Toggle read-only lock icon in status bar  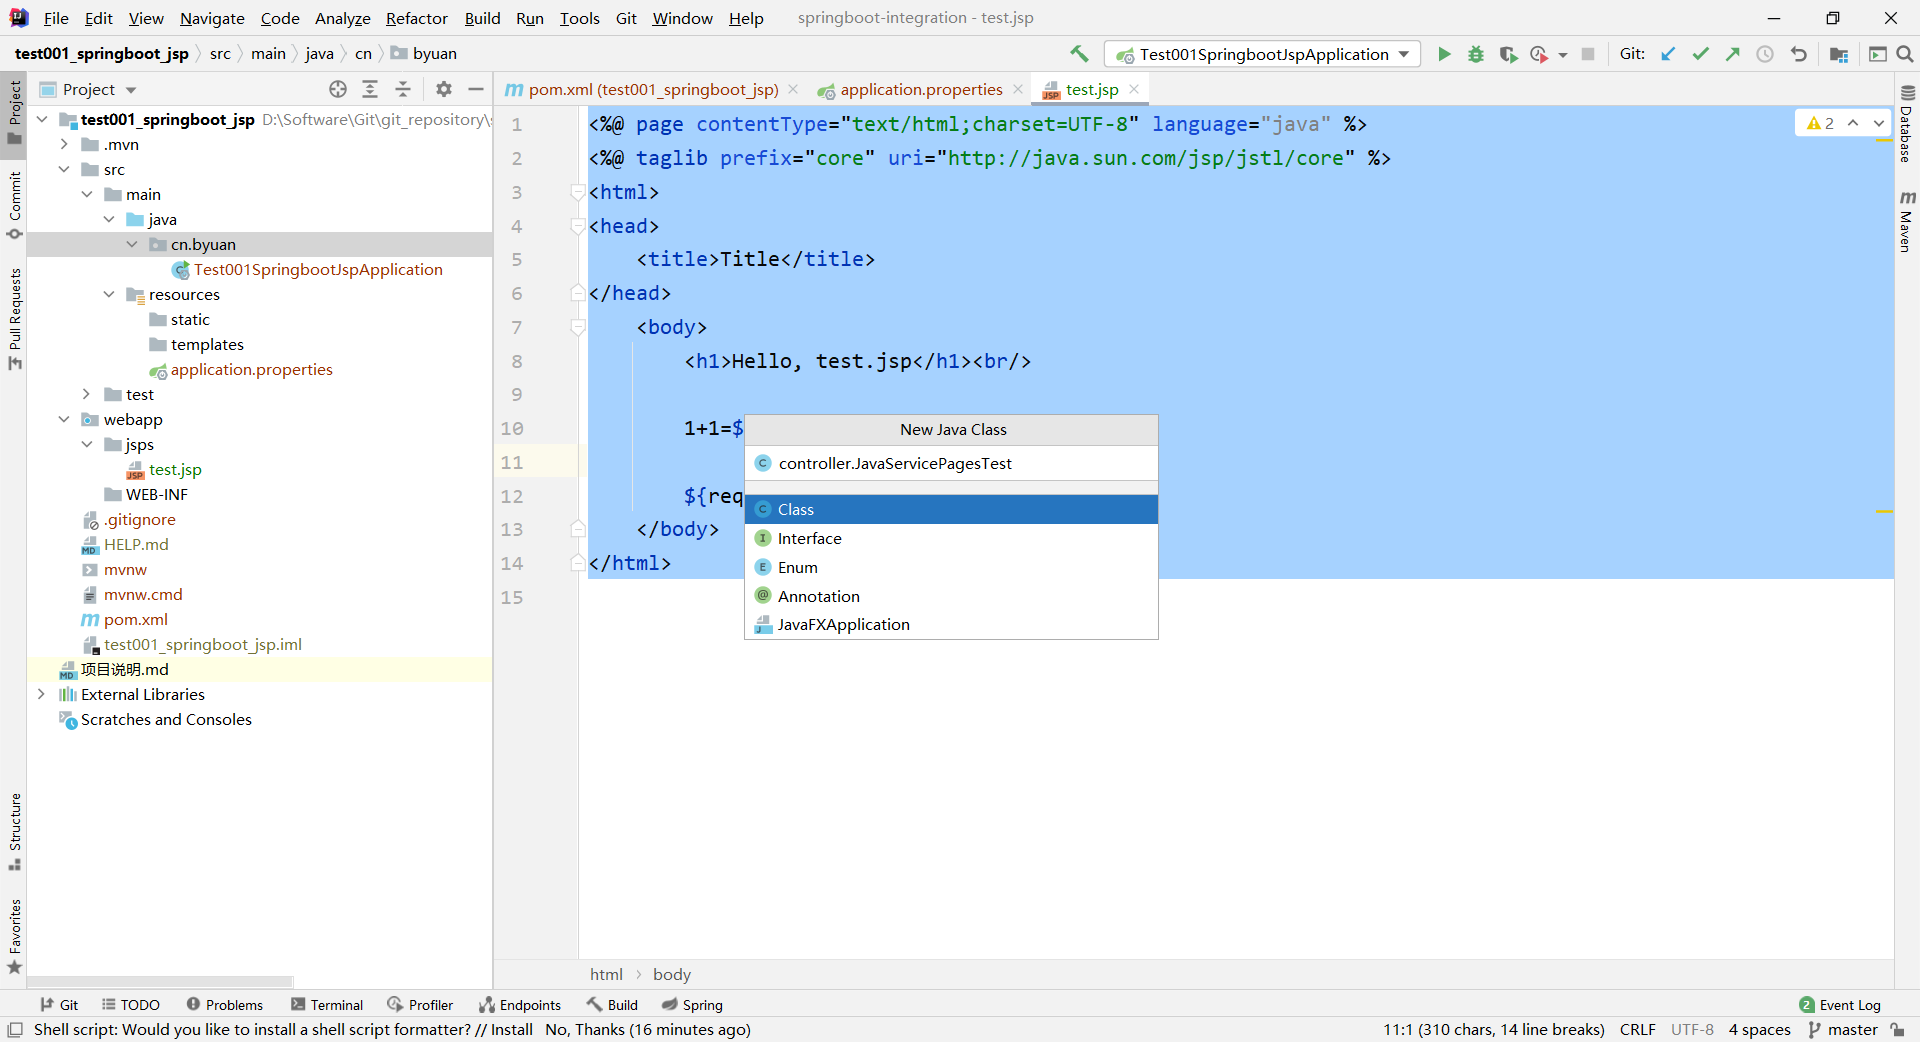click(1897, 1029)
